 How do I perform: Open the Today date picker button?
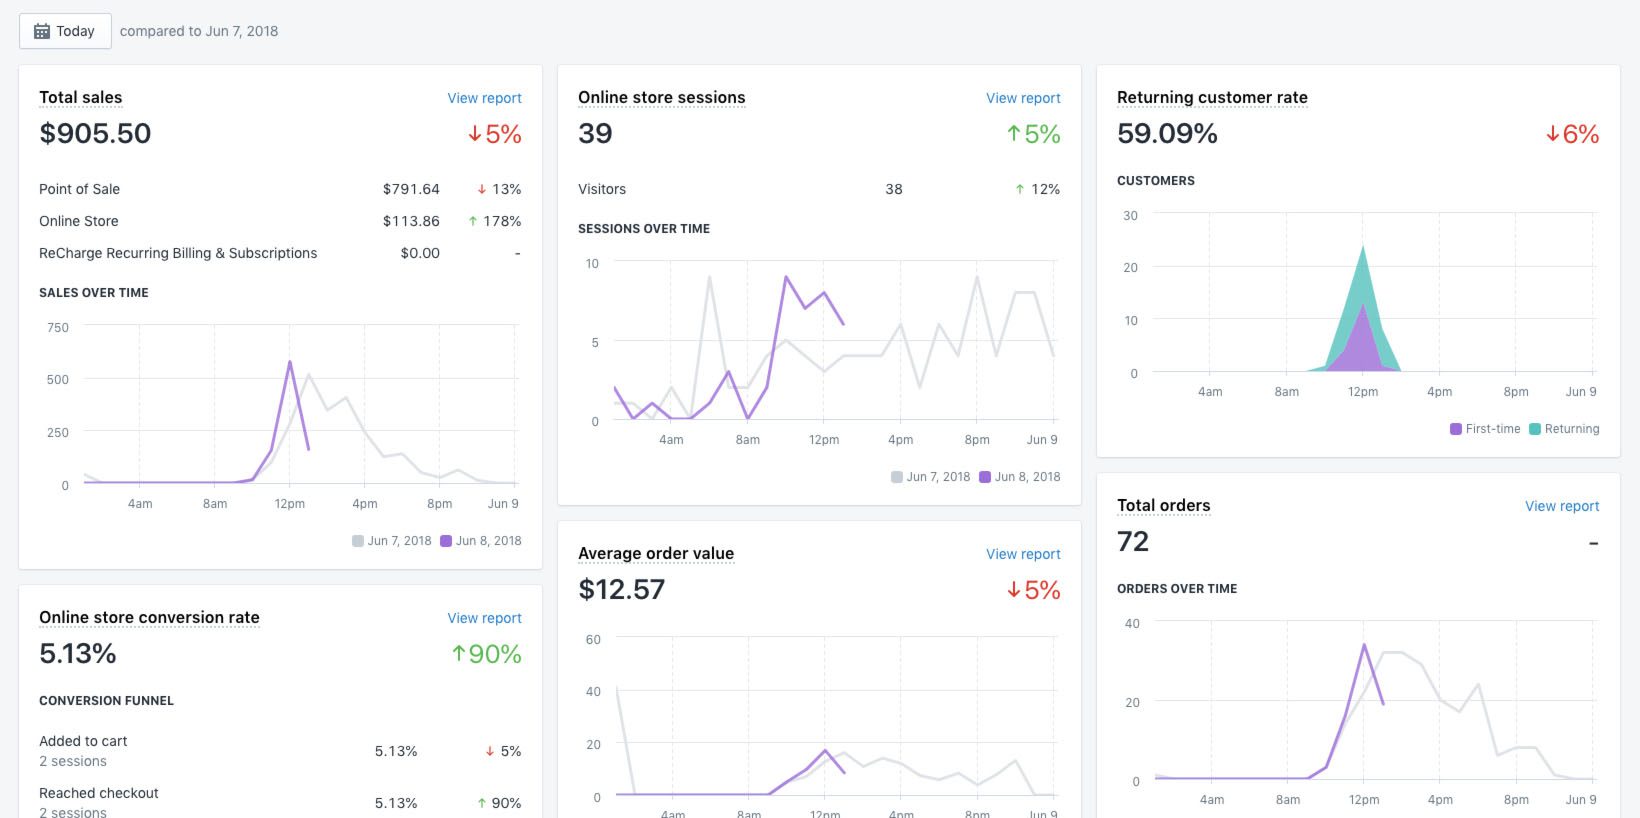[65, 31]
